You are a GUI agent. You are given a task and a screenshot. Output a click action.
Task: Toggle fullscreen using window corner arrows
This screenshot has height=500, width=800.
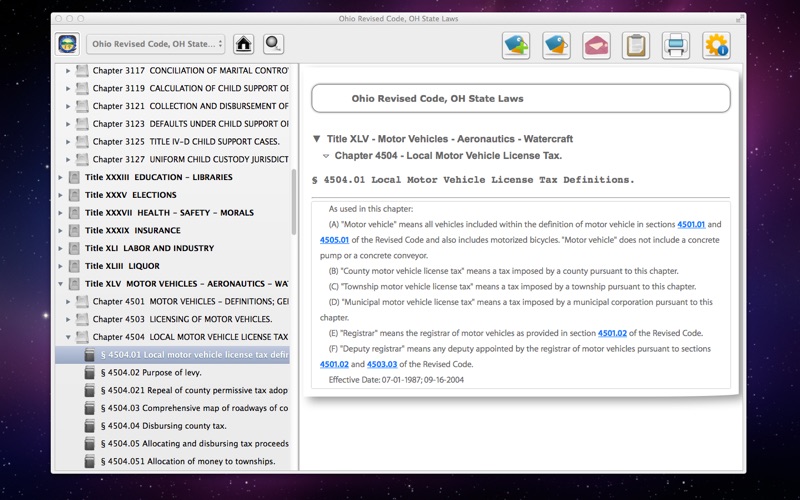pyautogui.click(x=740, y=19)
